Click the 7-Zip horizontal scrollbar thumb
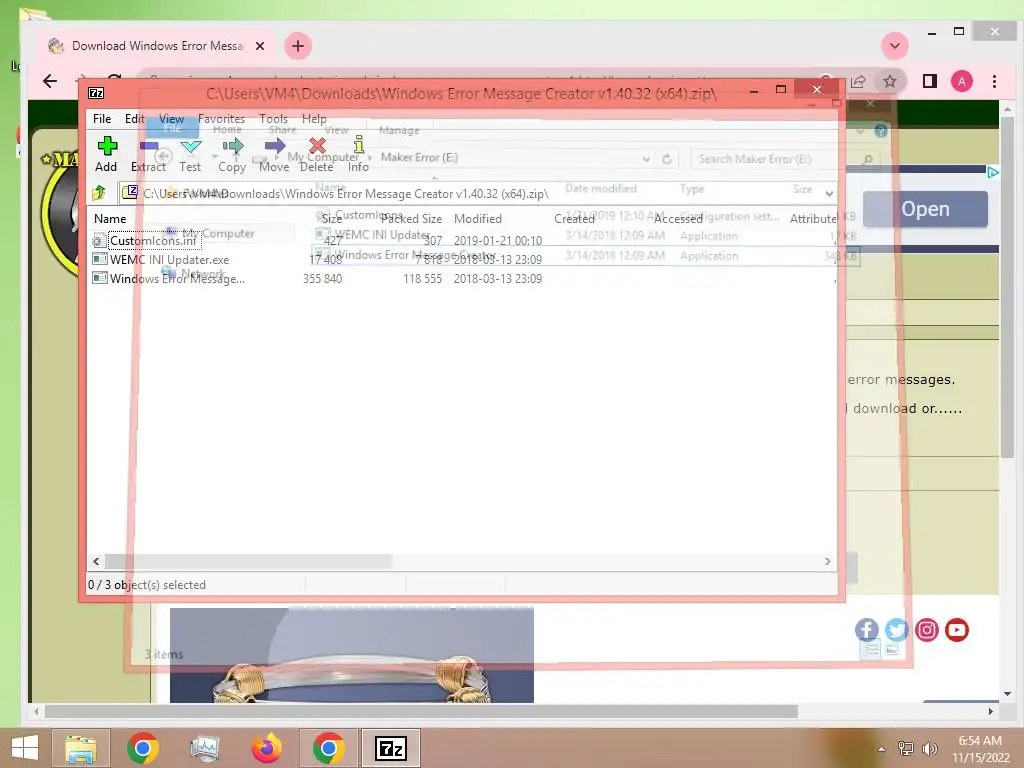Viewport: 1024px width, 768px height. click(x=248, y=561)
